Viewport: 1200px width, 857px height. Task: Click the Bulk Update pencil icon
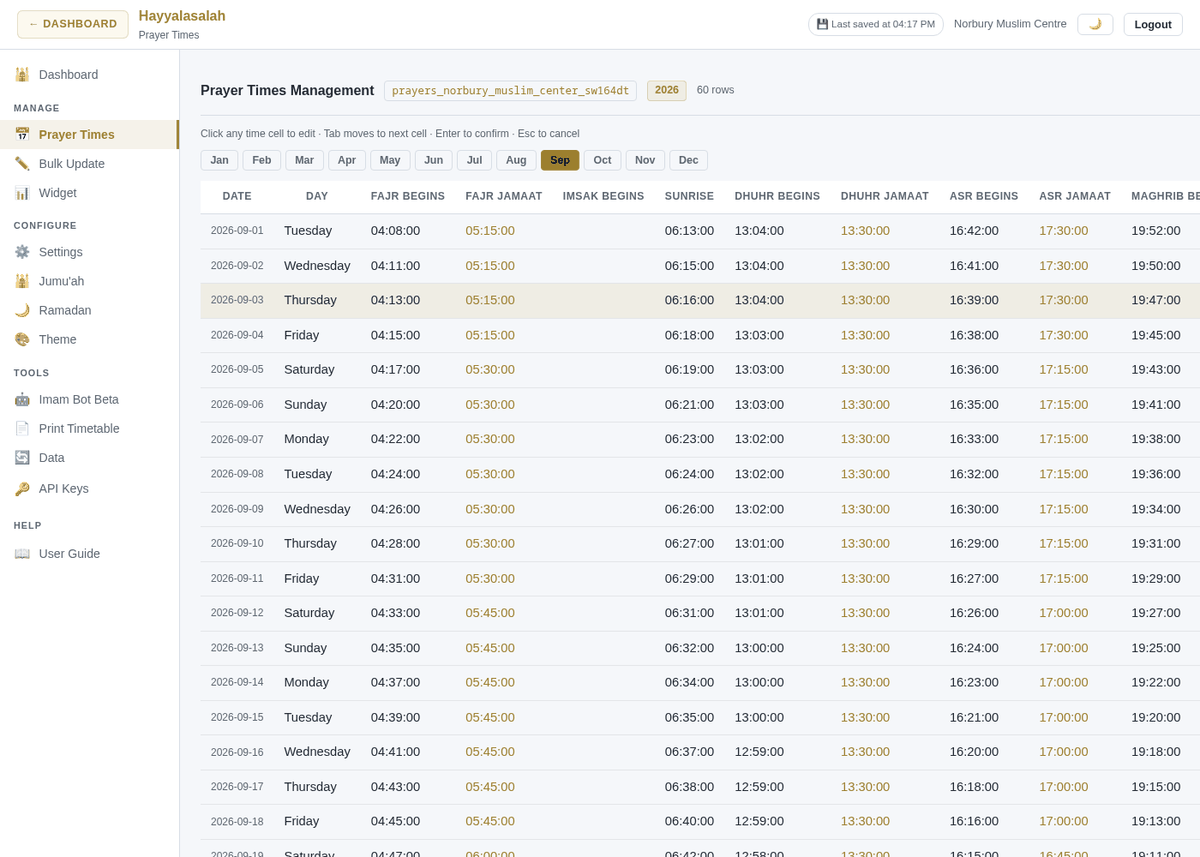[22, 163]
